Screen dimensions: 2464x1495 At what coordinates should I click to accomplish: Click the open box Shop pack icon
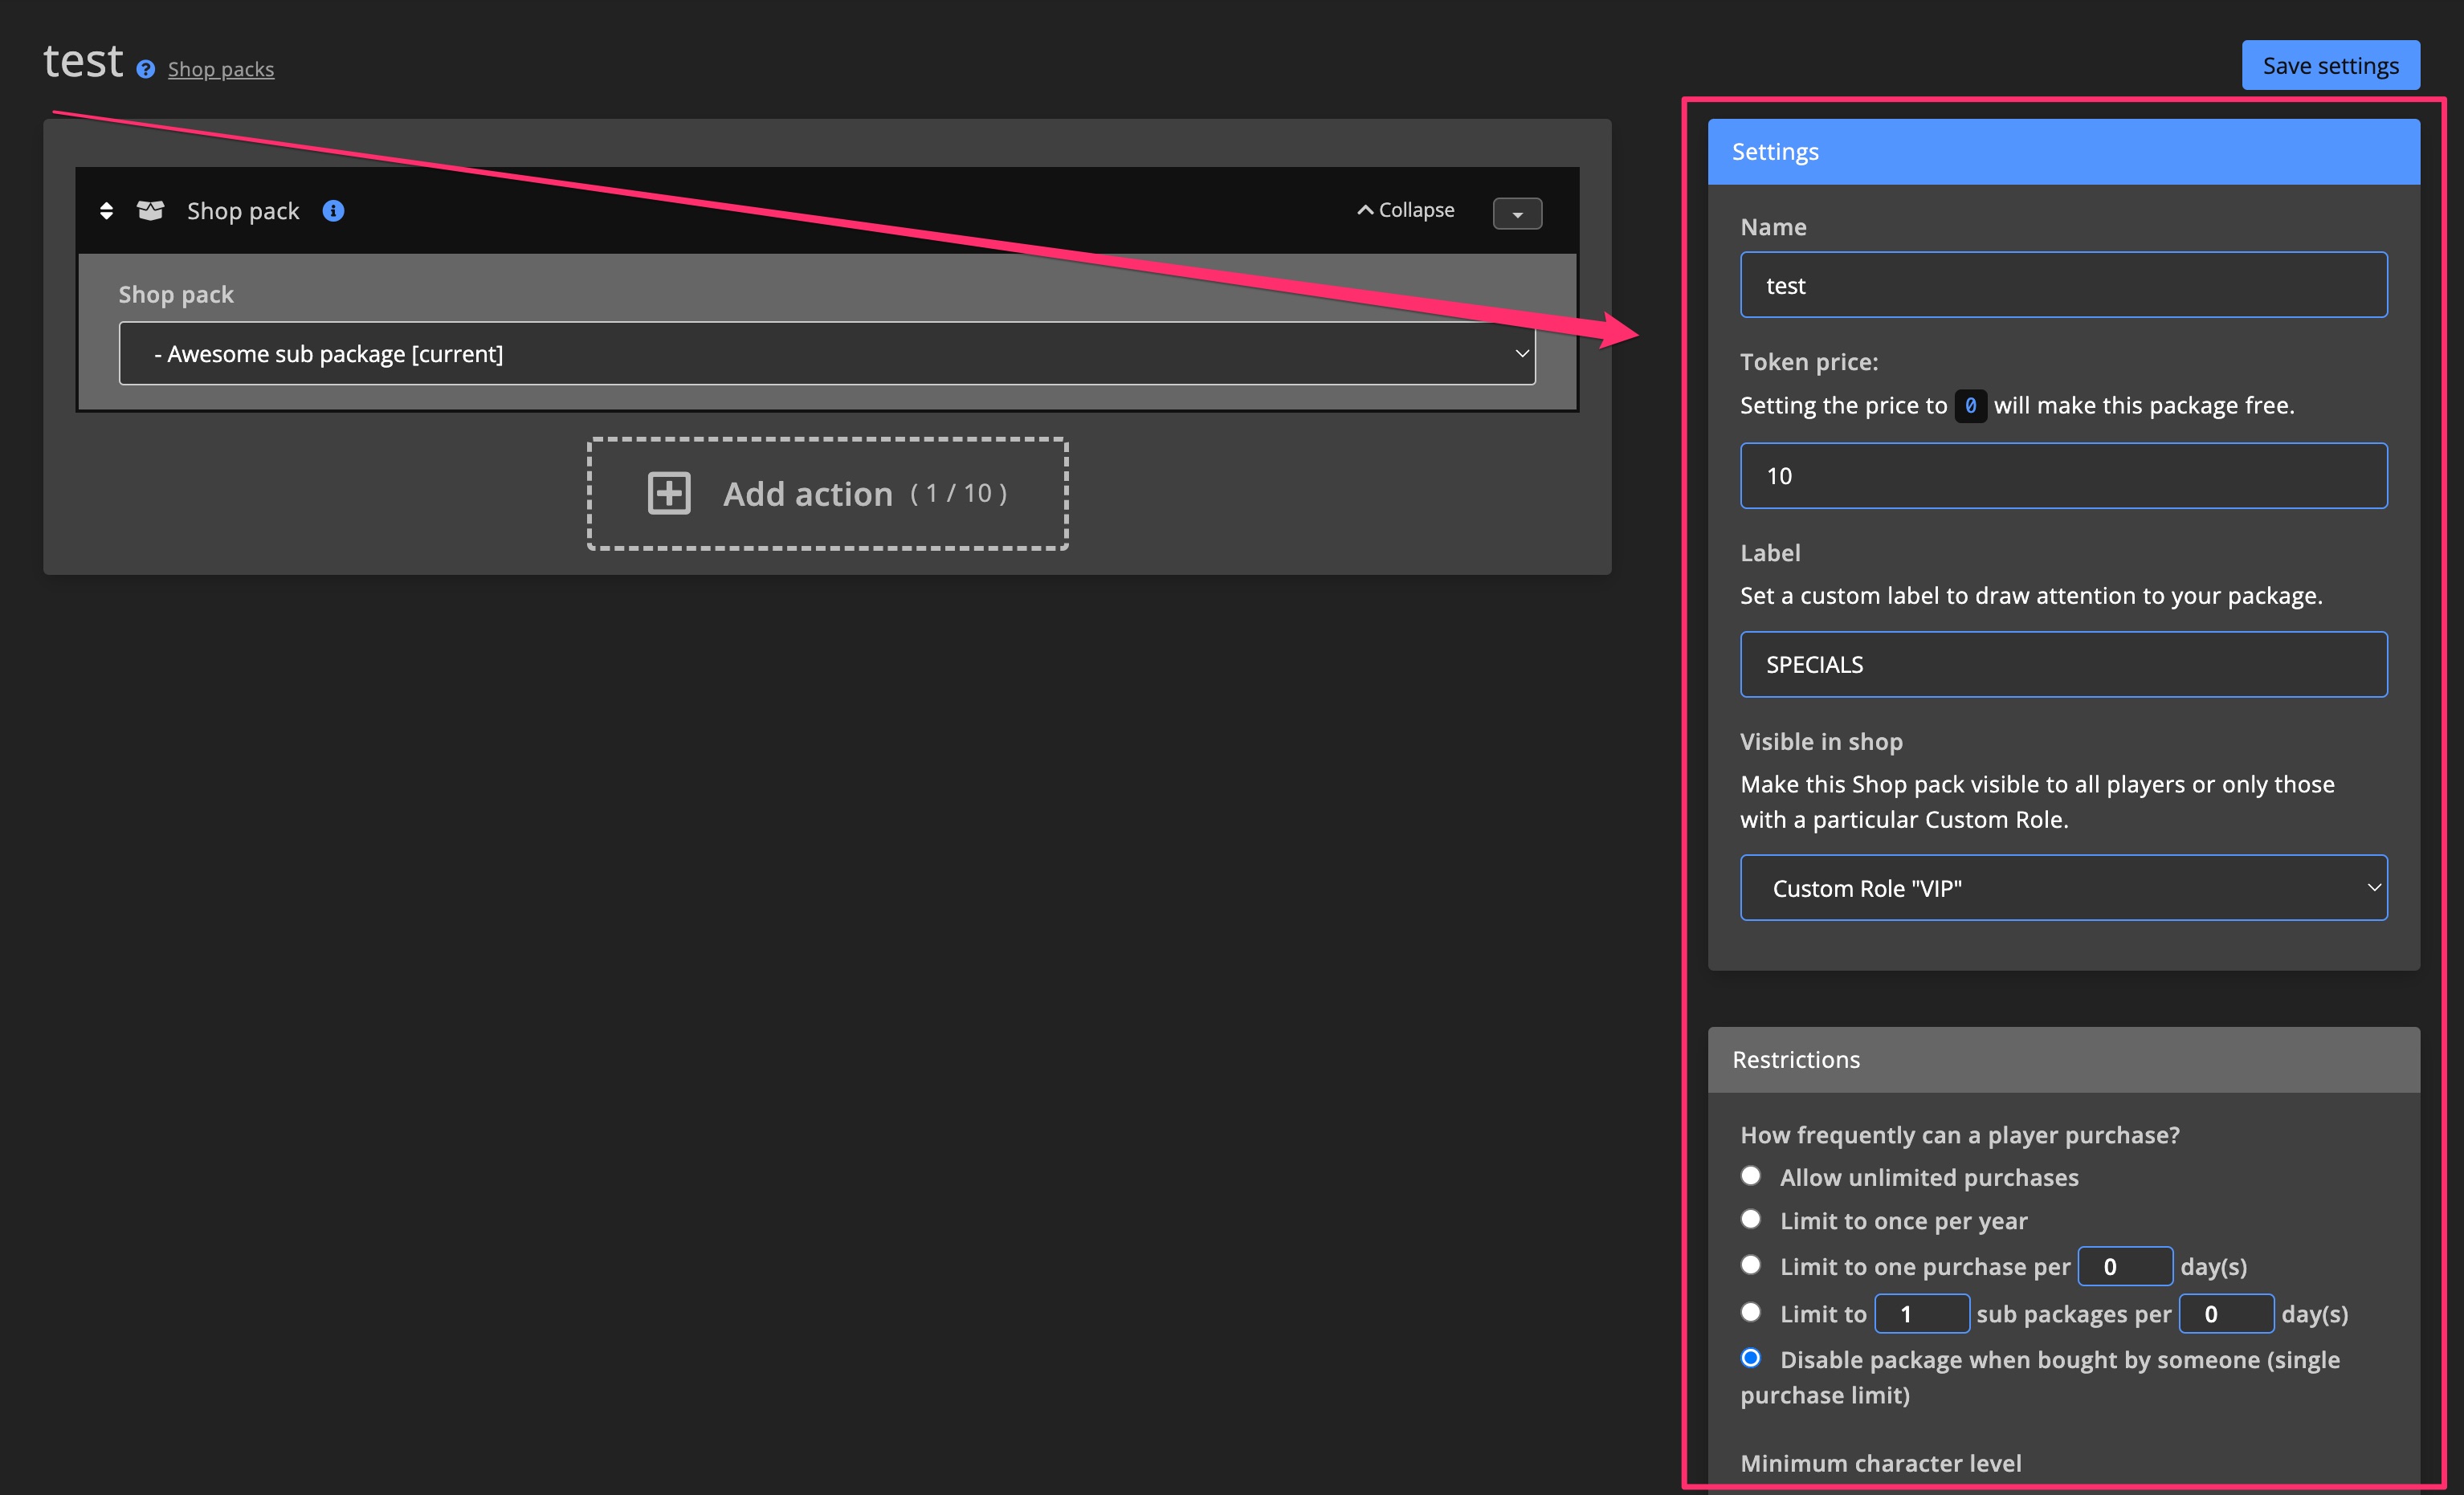click(151, 211)
